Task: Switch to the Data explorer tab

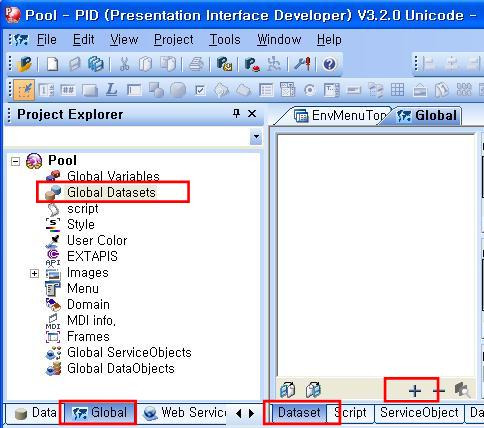Action: point(35,413)
